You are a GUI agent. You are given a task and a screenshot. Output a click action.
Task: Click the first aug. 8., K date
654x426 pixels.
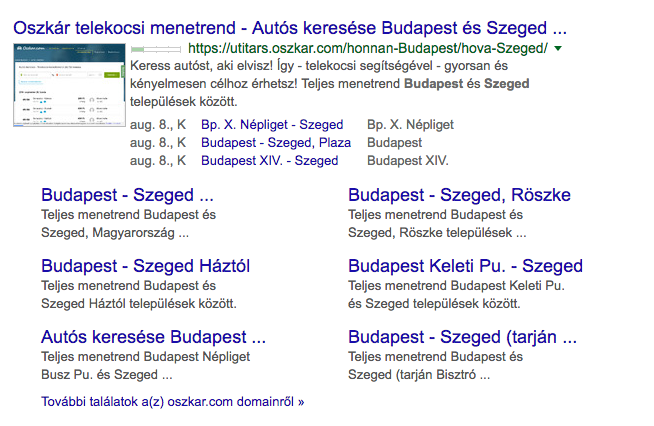tap(158, 125)
